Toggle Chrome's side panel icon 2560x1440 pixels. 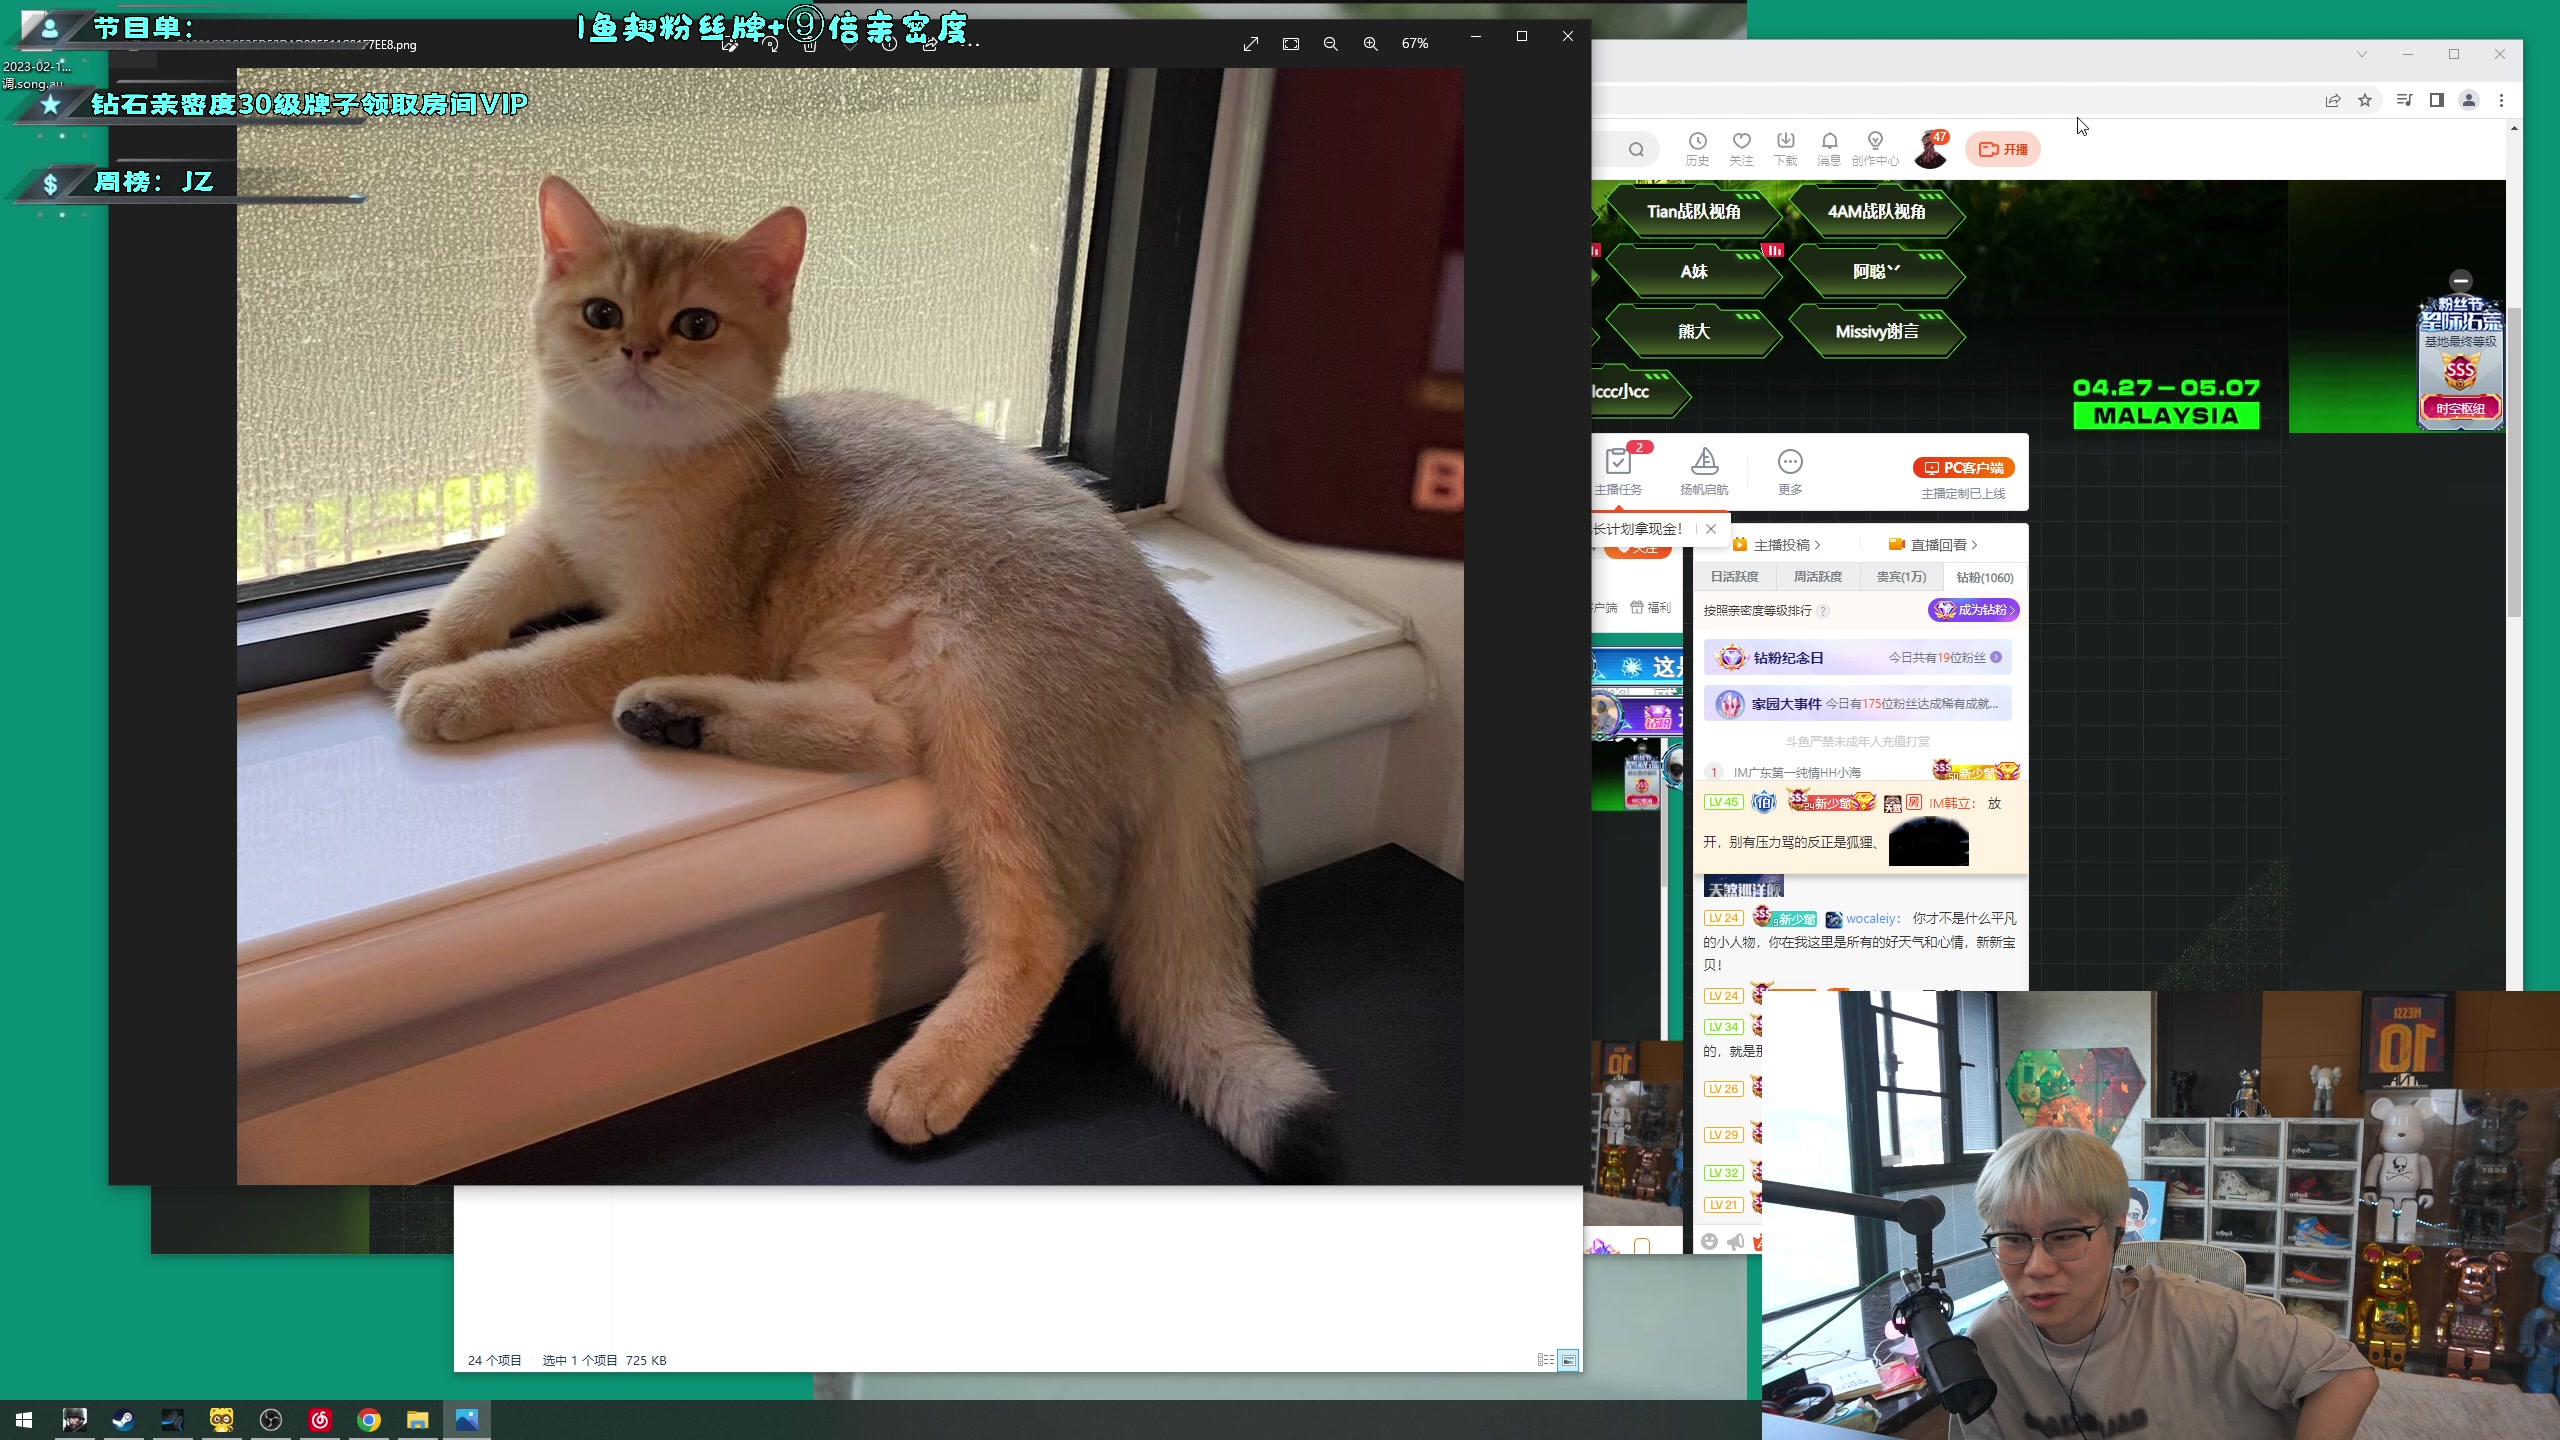2437,100
